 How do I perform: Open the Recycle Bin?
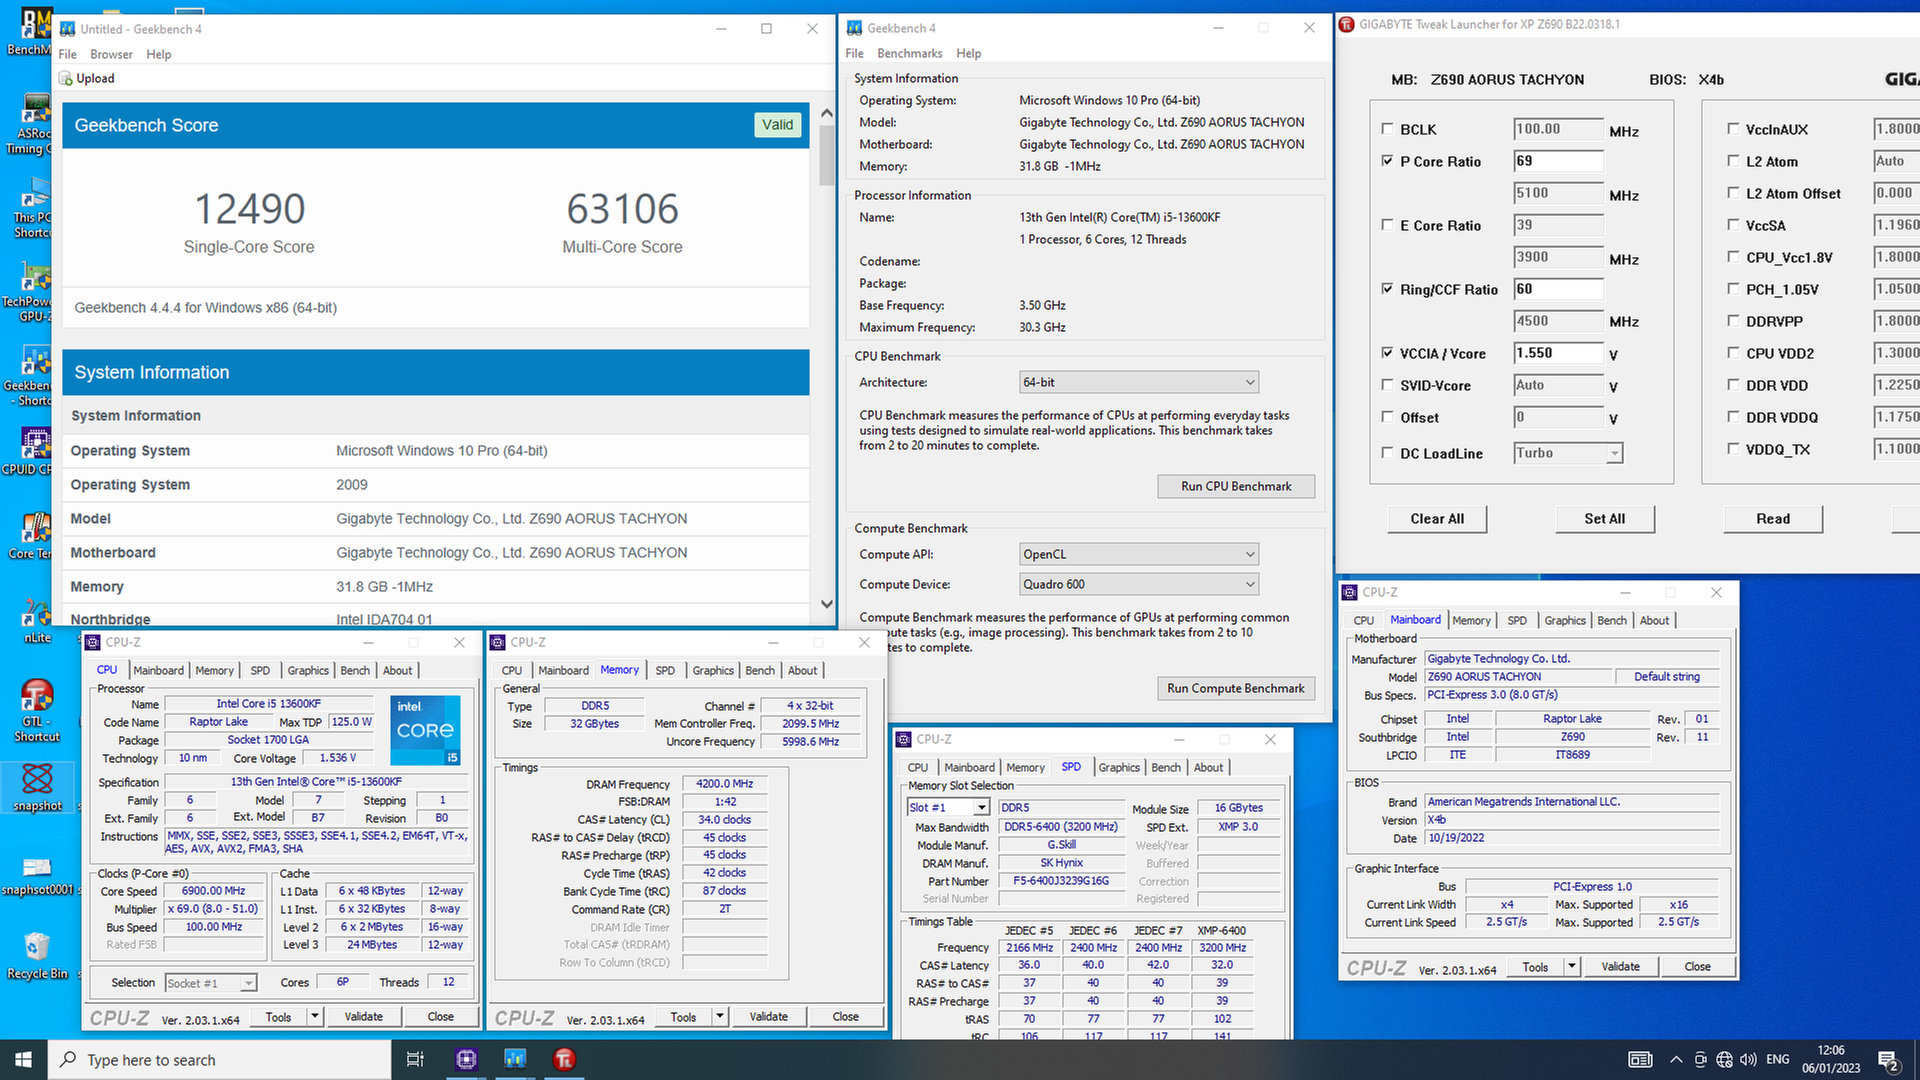point(37,955)
